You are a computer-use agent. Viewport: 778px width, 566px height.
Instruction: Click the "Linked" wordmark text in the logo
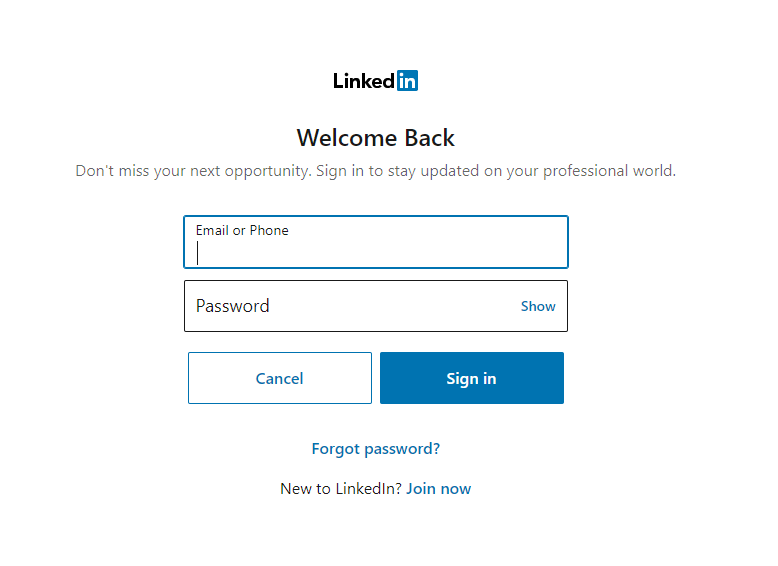(364, 81)
